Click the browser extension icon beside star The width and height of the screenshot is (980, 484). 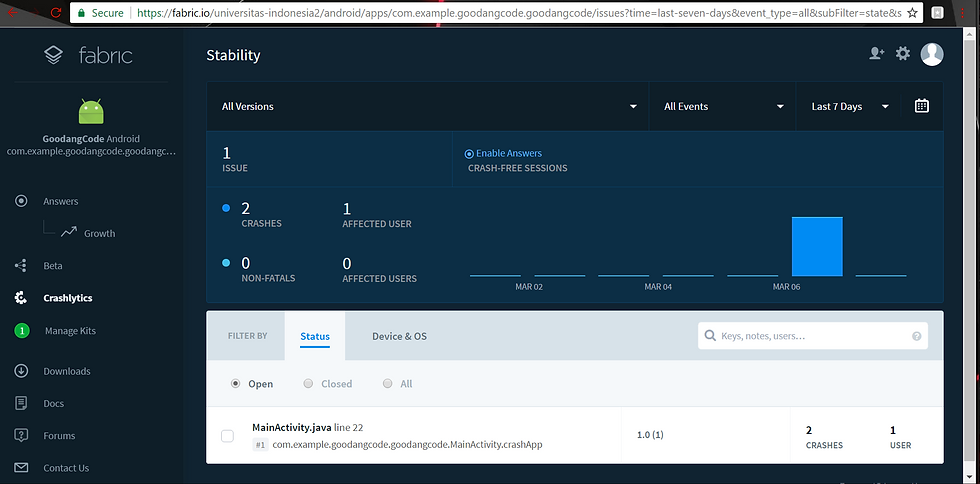pos(938,13)
